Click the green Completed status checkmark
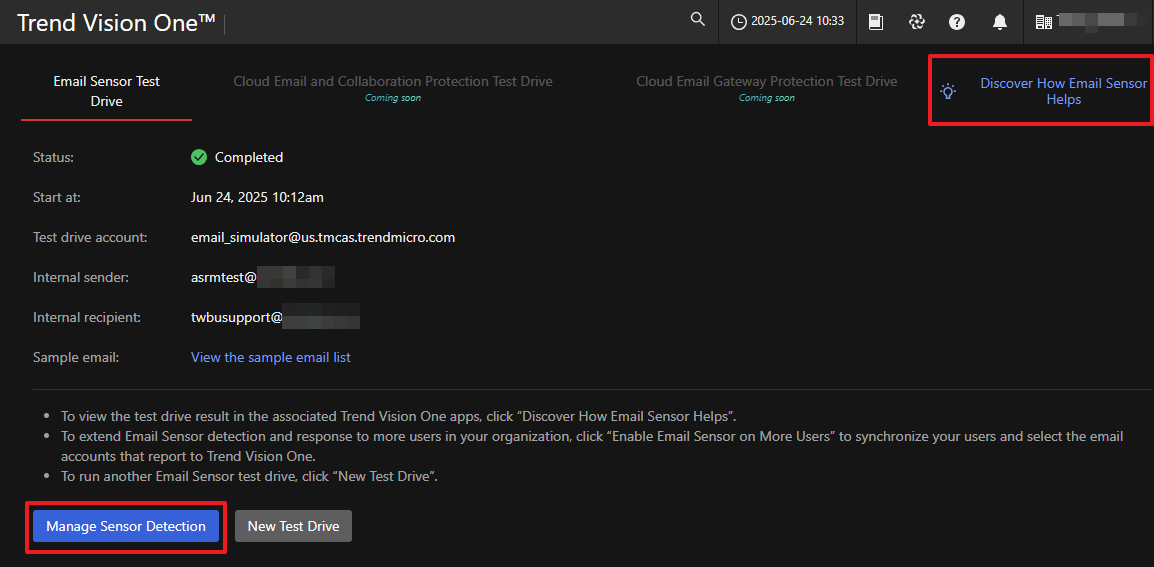1154x567 pixels. pos(199,157)
